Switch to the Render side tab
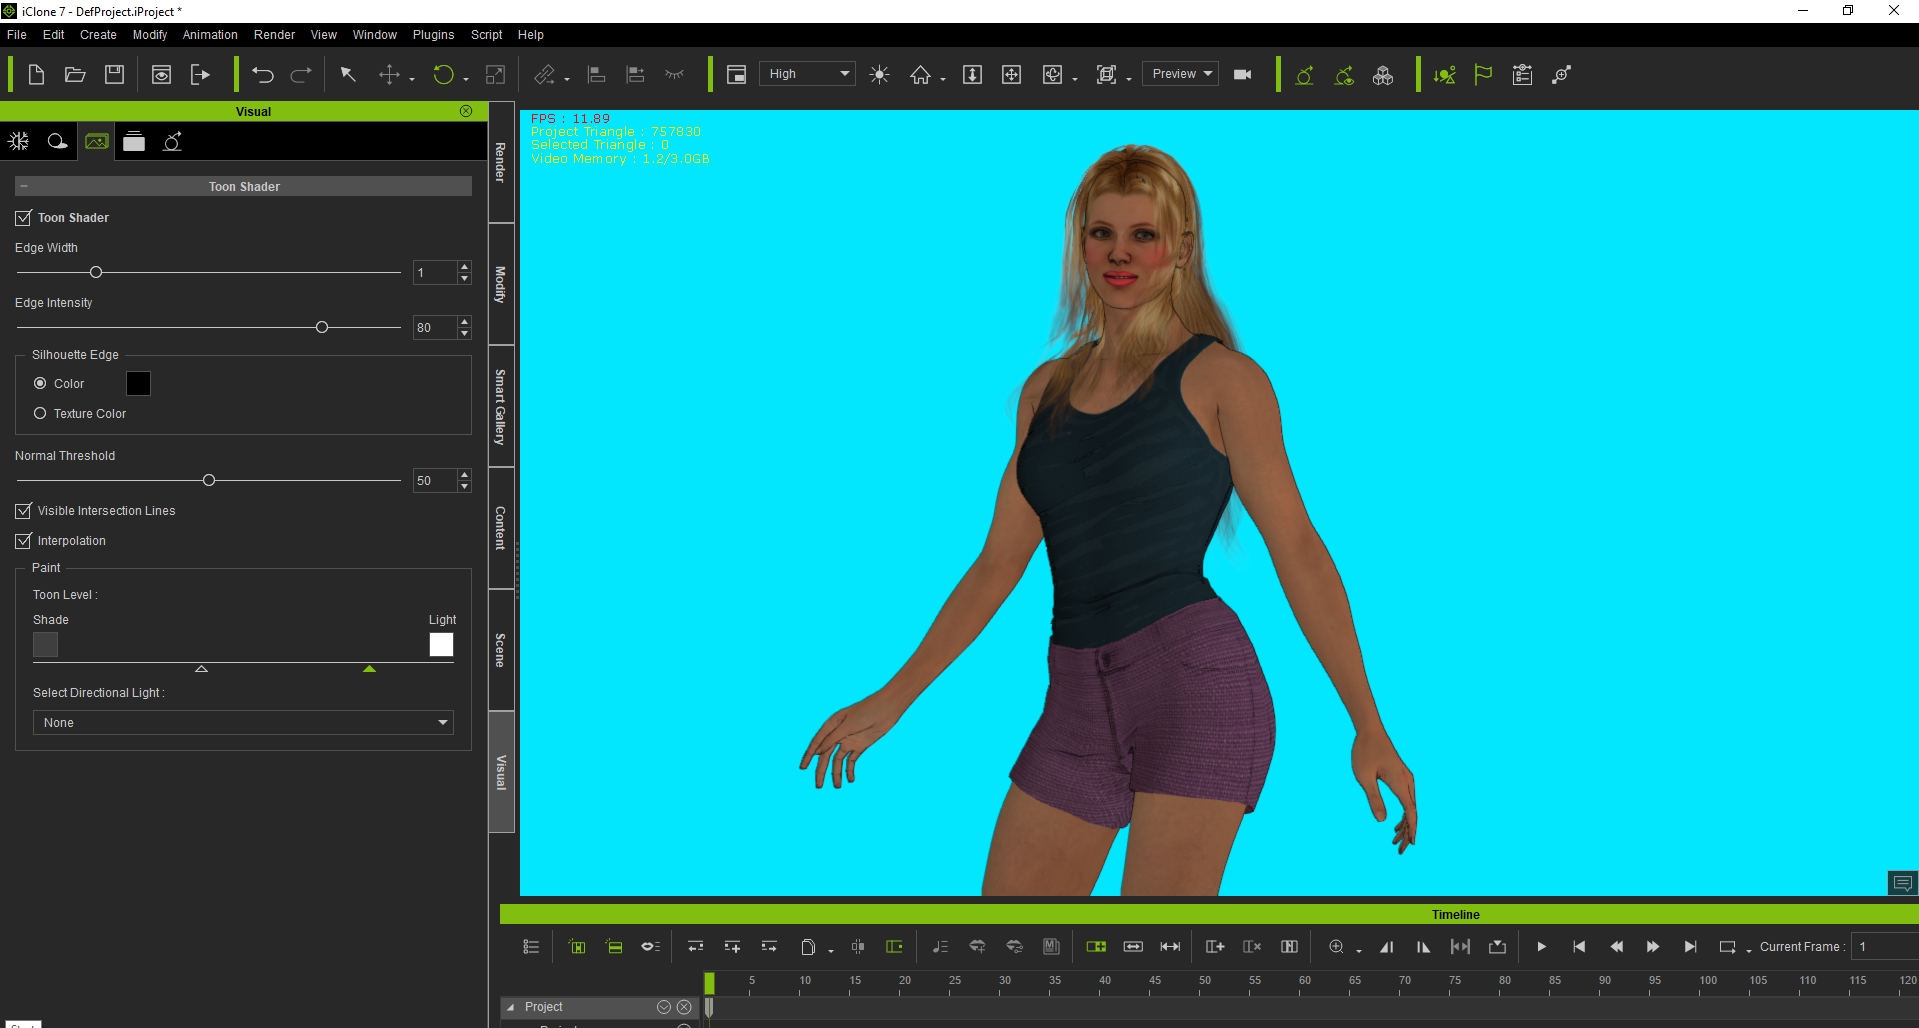 pos(501,162)
